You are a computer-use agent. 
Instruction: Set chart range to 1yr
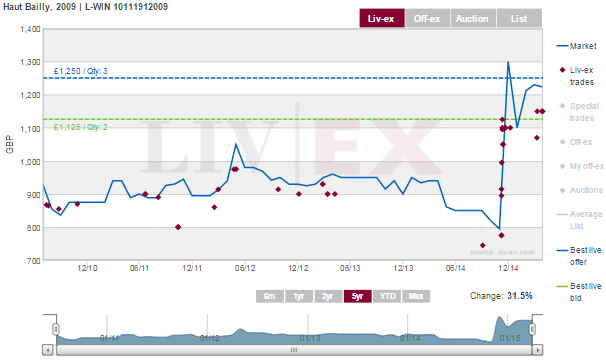click(299, 296)
